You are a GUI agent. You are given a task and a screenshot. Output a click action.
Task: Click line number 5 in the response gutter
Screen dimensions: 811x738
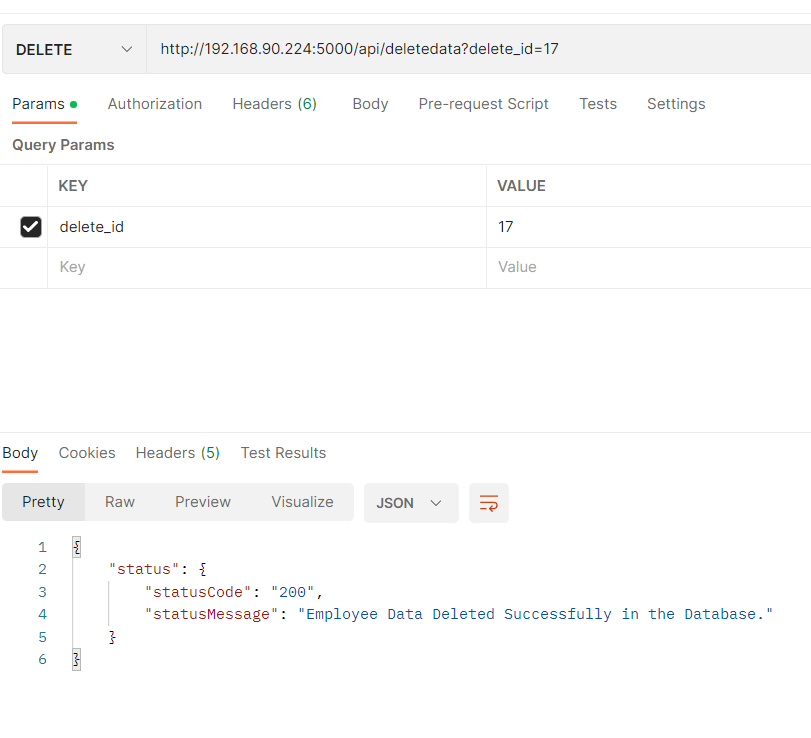[x=42, y=637]
